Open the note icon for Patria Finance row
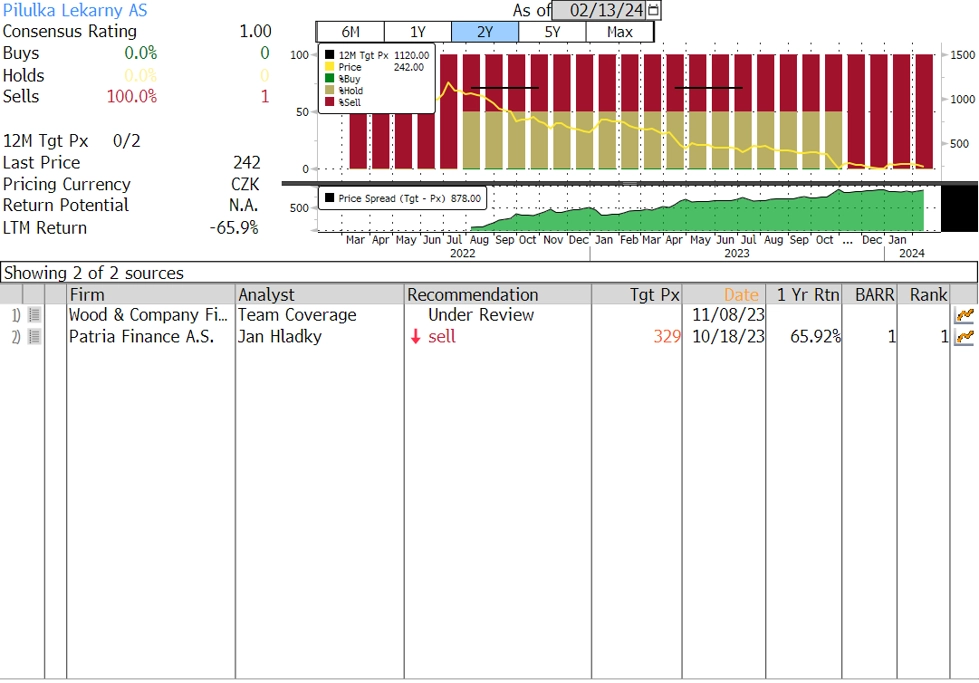The image size is (979, 683). (34, 337)
